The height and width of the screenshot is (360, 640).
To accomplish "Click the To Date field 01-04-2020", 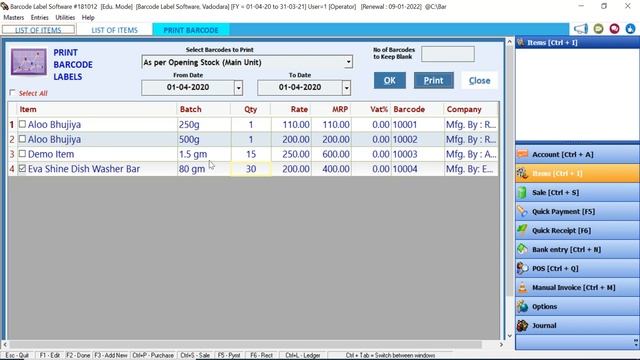I will coord(300,88).
